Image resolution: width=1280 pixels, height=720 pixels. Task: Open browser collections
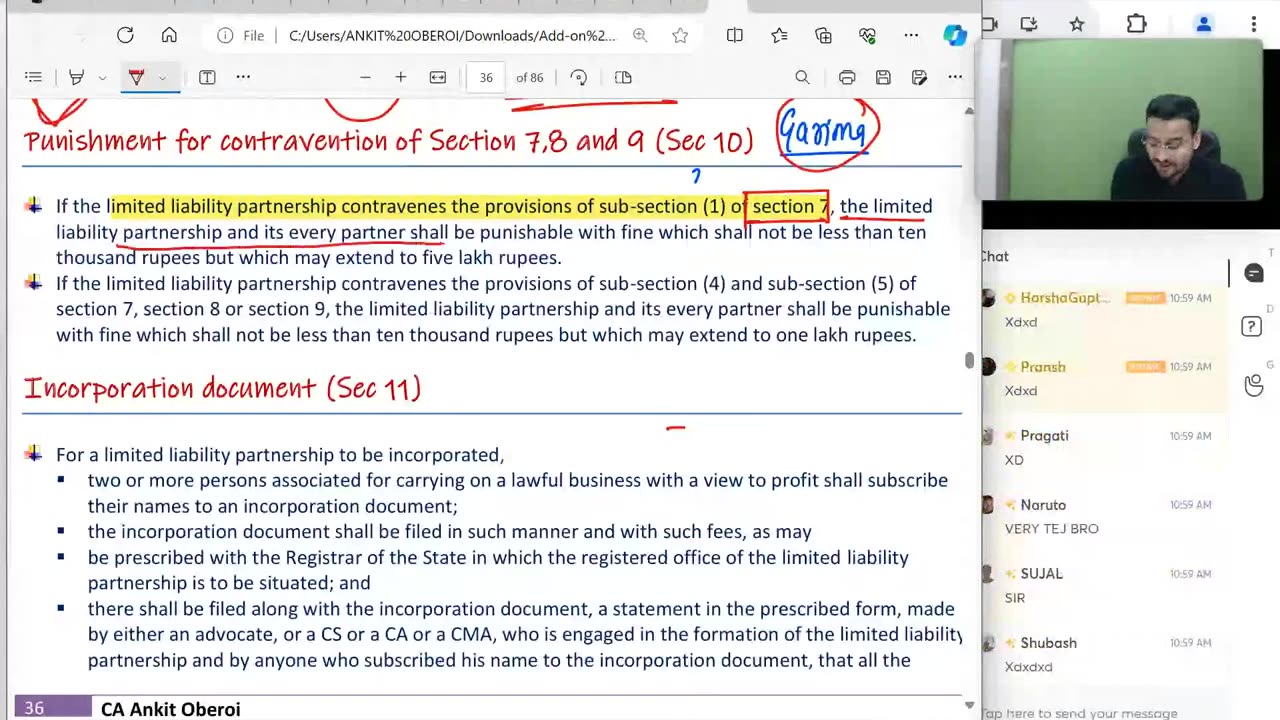823,35
